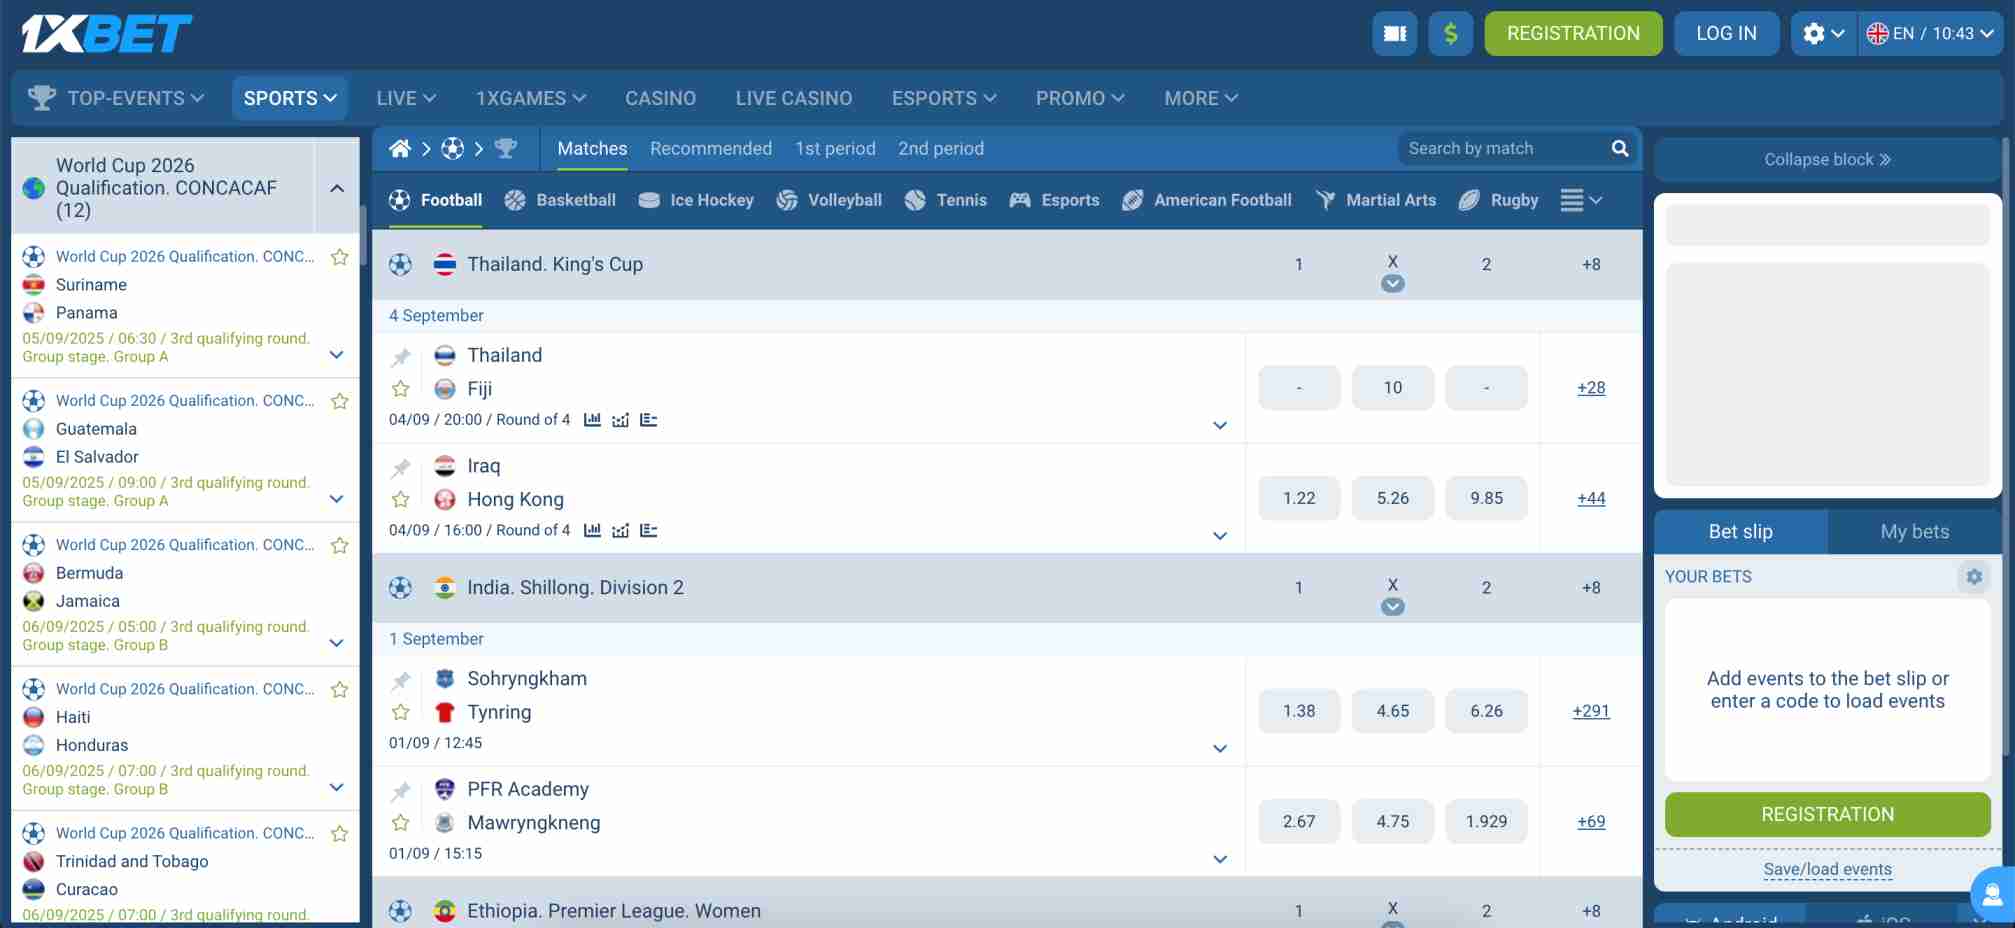2015x928 pixels.
Task: Click the green REGISTRATION button in header
Action: [1573, 33]
